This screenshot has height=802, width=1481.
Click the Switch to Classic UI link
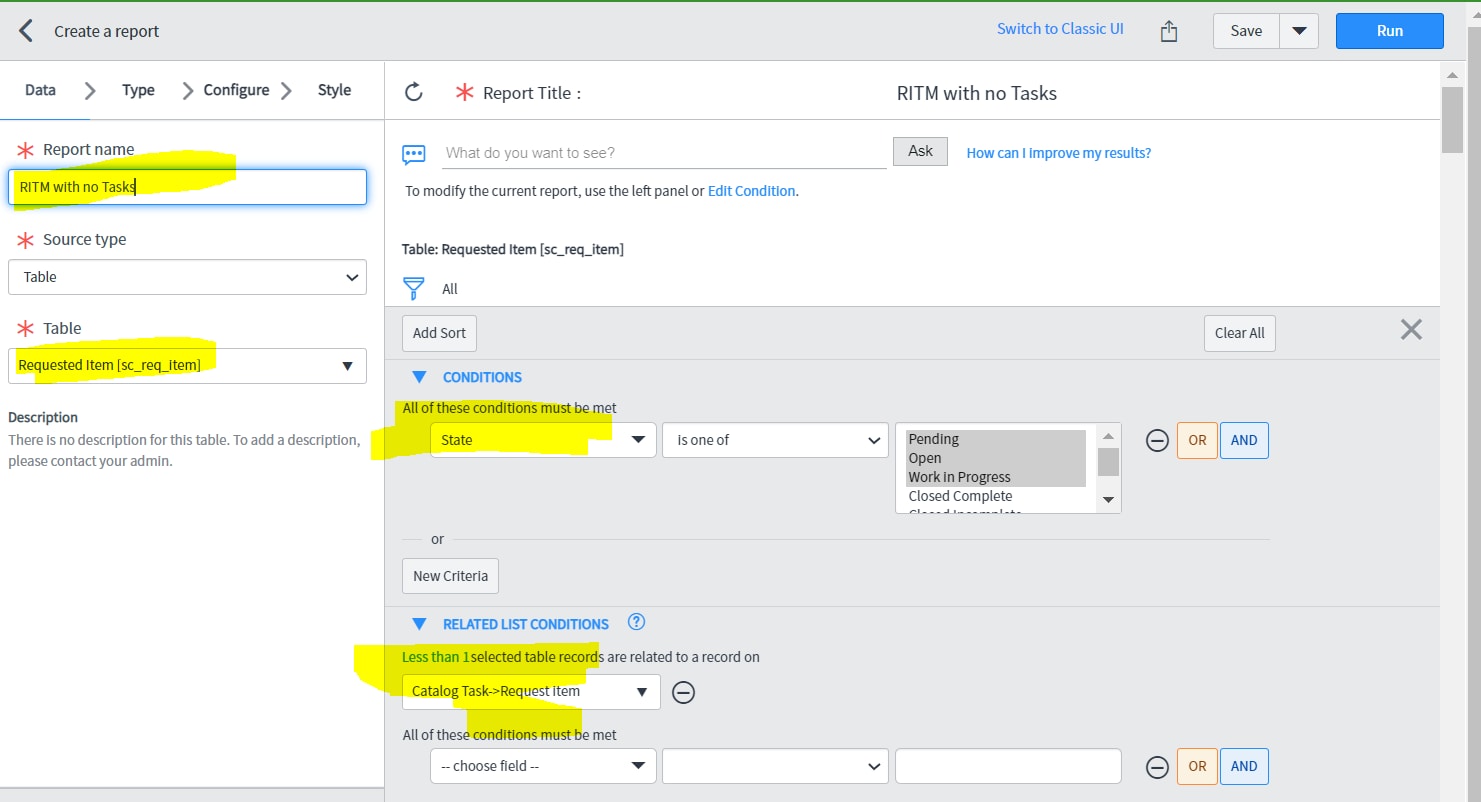tap(1060, 29)
